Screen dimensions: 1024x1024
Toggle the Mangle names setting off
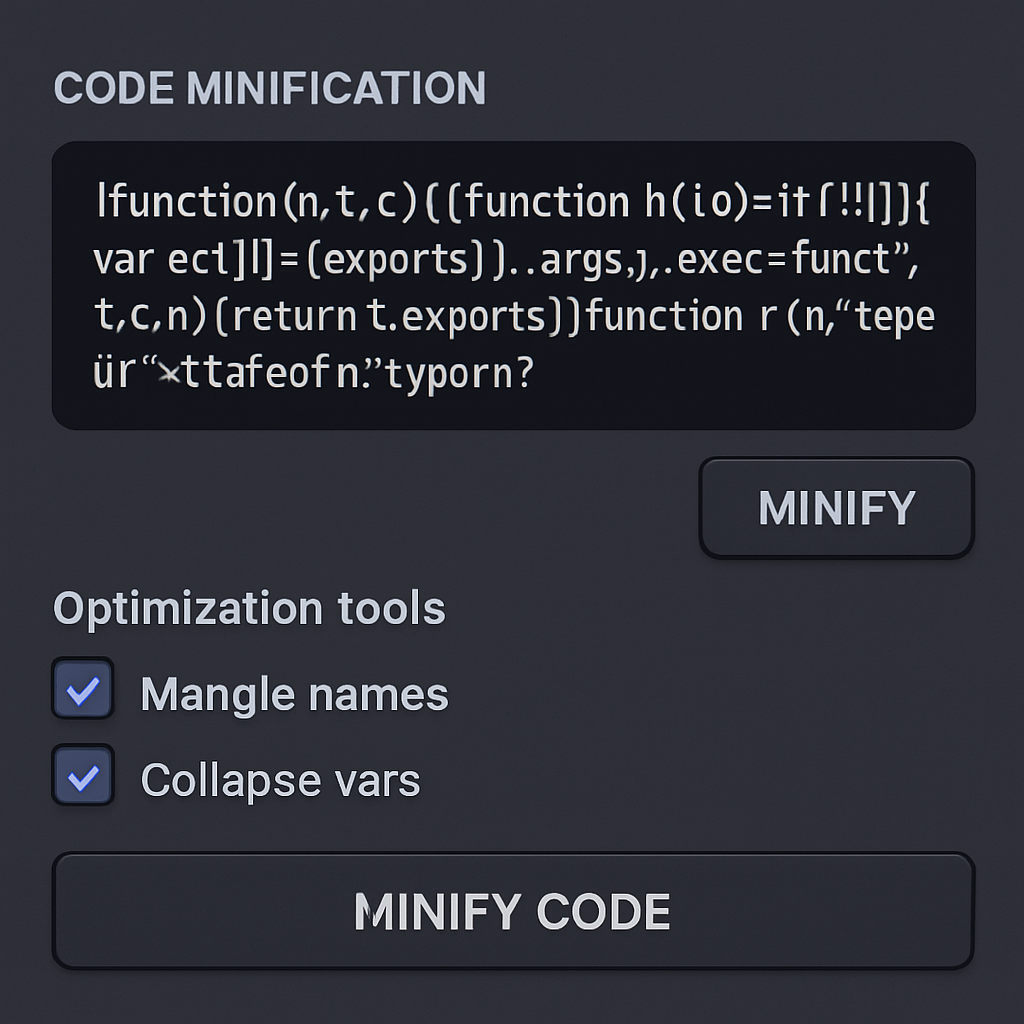click(x=83, y=690)
